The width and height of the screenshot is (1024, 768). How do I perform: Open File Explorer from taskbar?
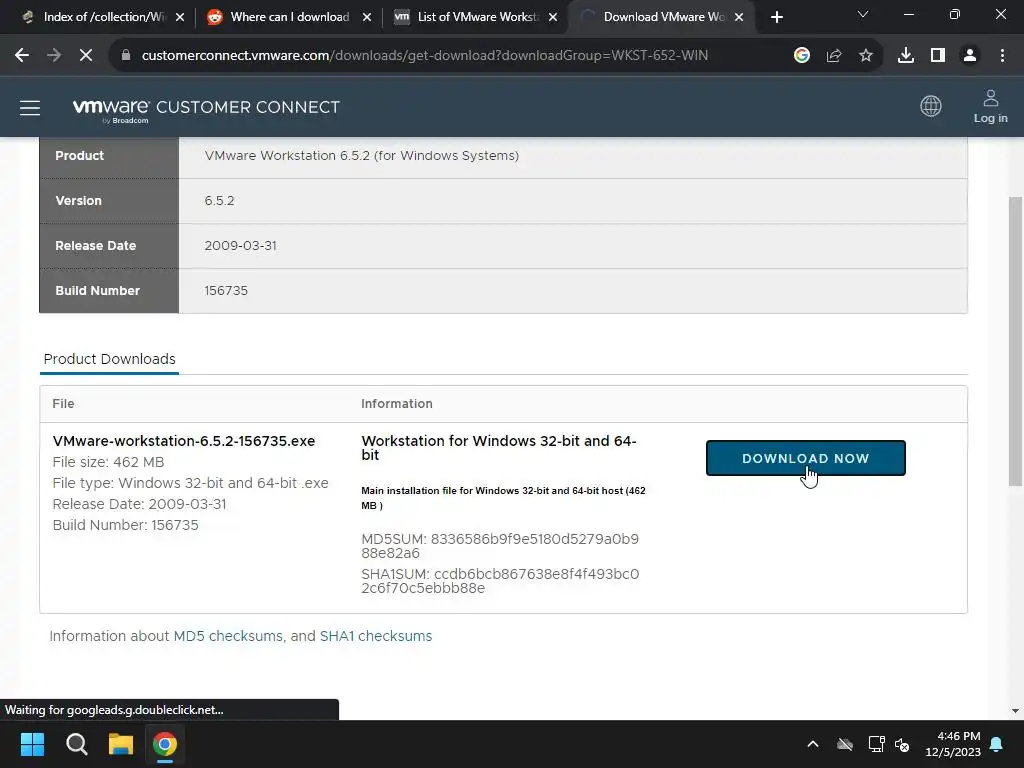(x=121, y=744)
